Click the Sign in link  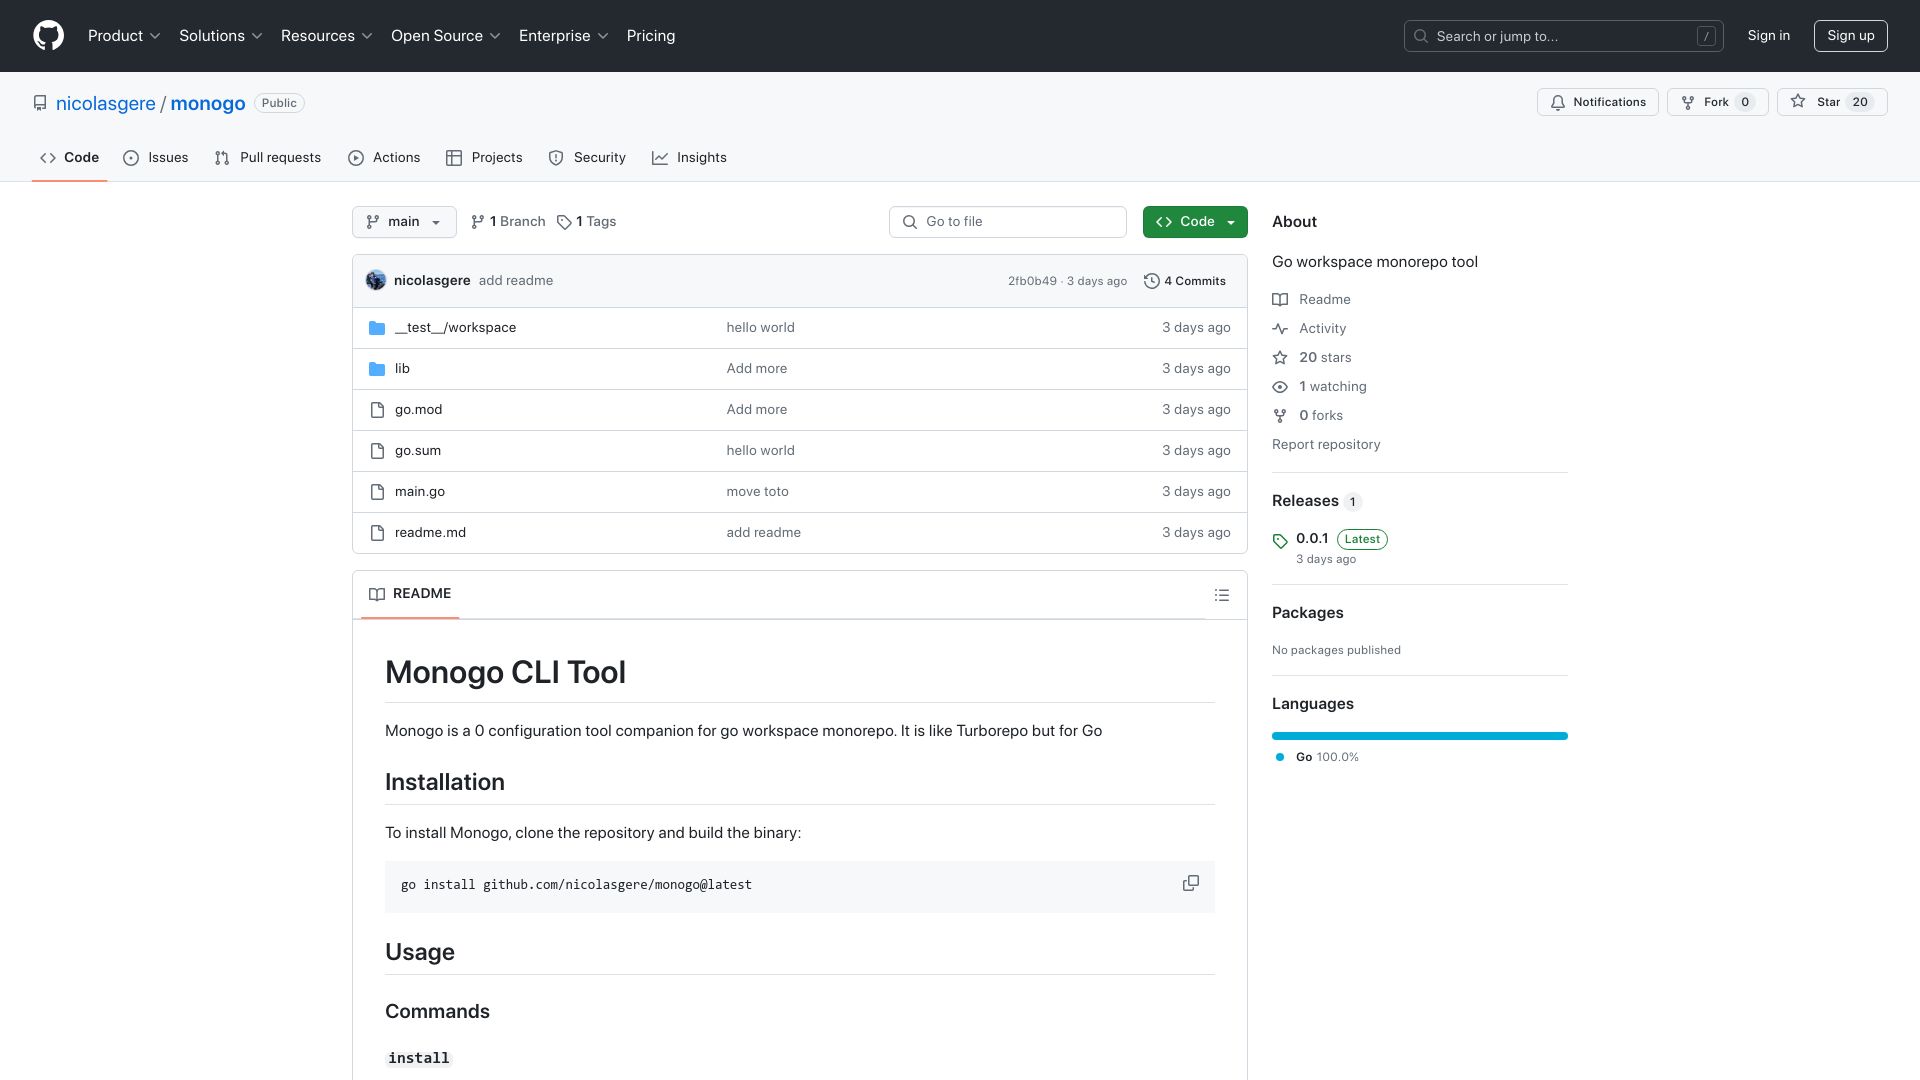point(1768,36)
